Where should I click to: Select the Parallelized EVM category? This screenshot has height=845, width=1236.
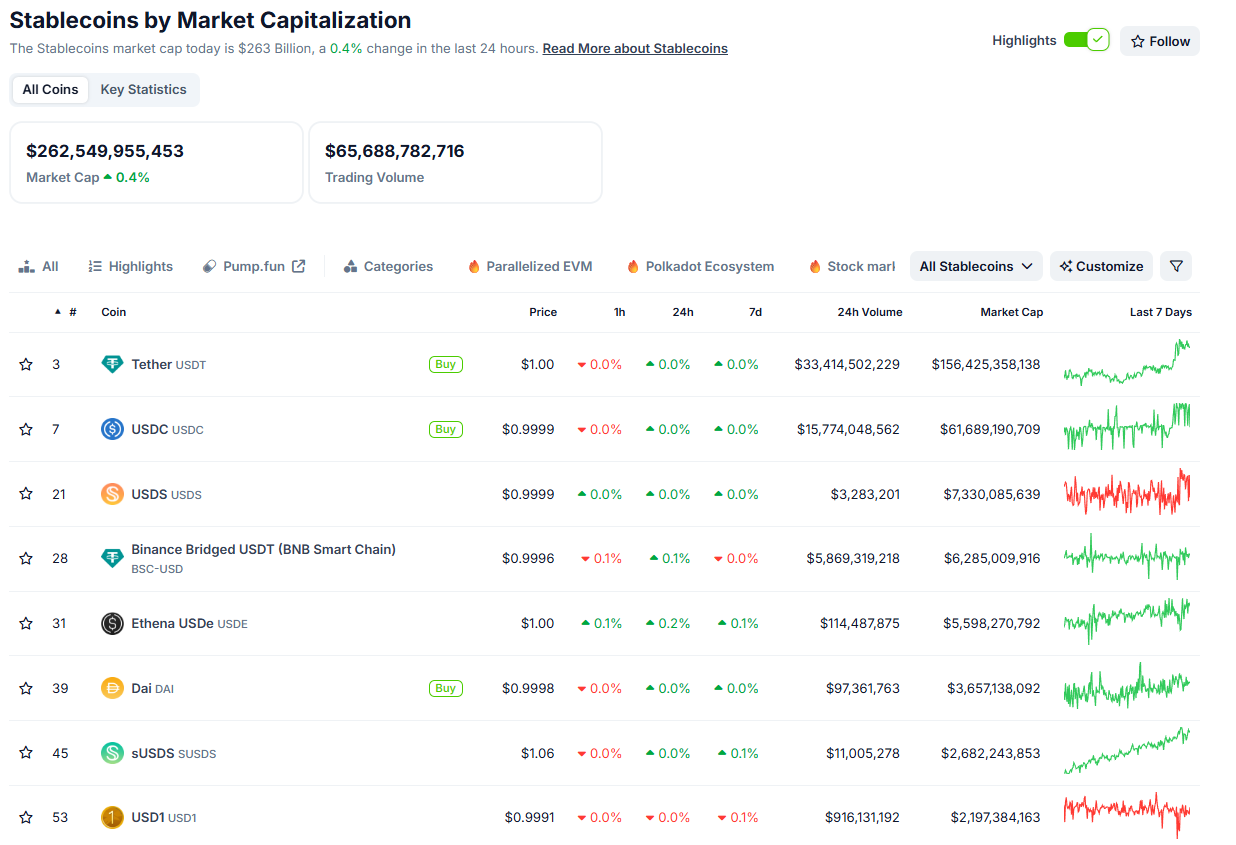point(530,266)
